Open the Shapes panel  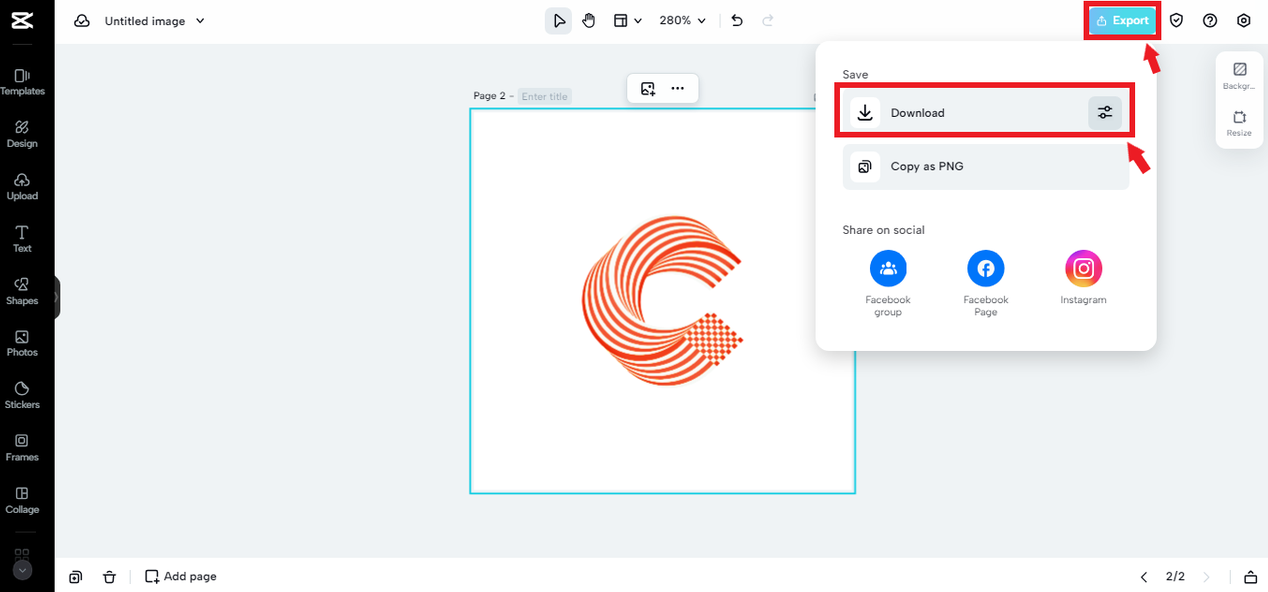[x=22, y=291]
